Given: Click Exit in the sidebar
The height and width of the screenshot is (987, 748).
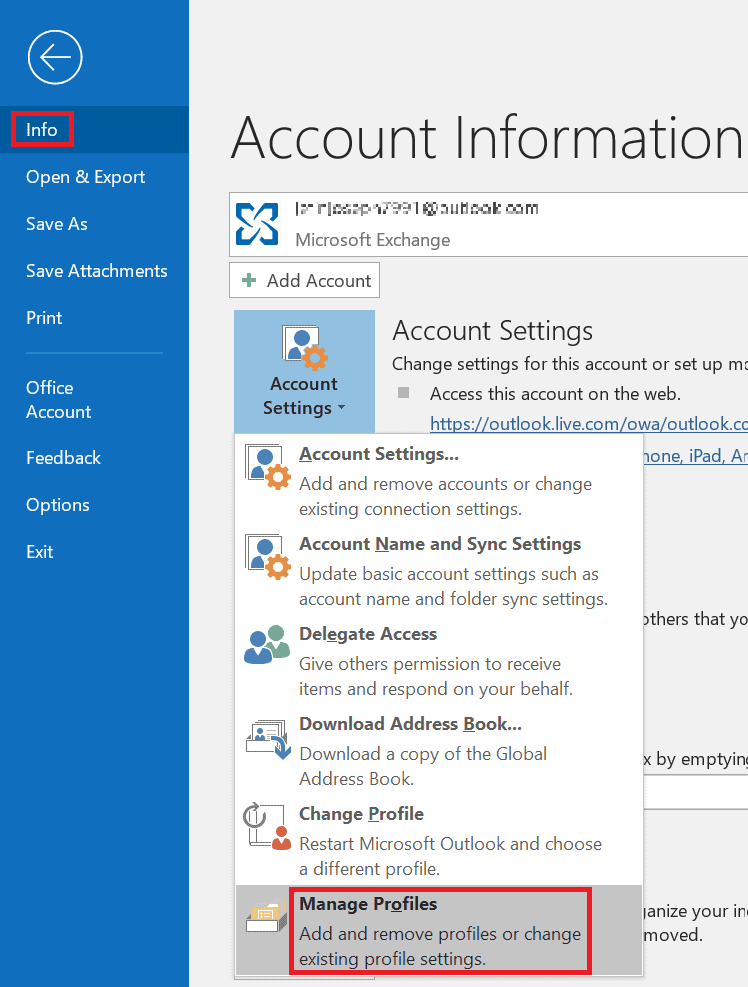Looking at the screenshot, I should pos(40,552).
